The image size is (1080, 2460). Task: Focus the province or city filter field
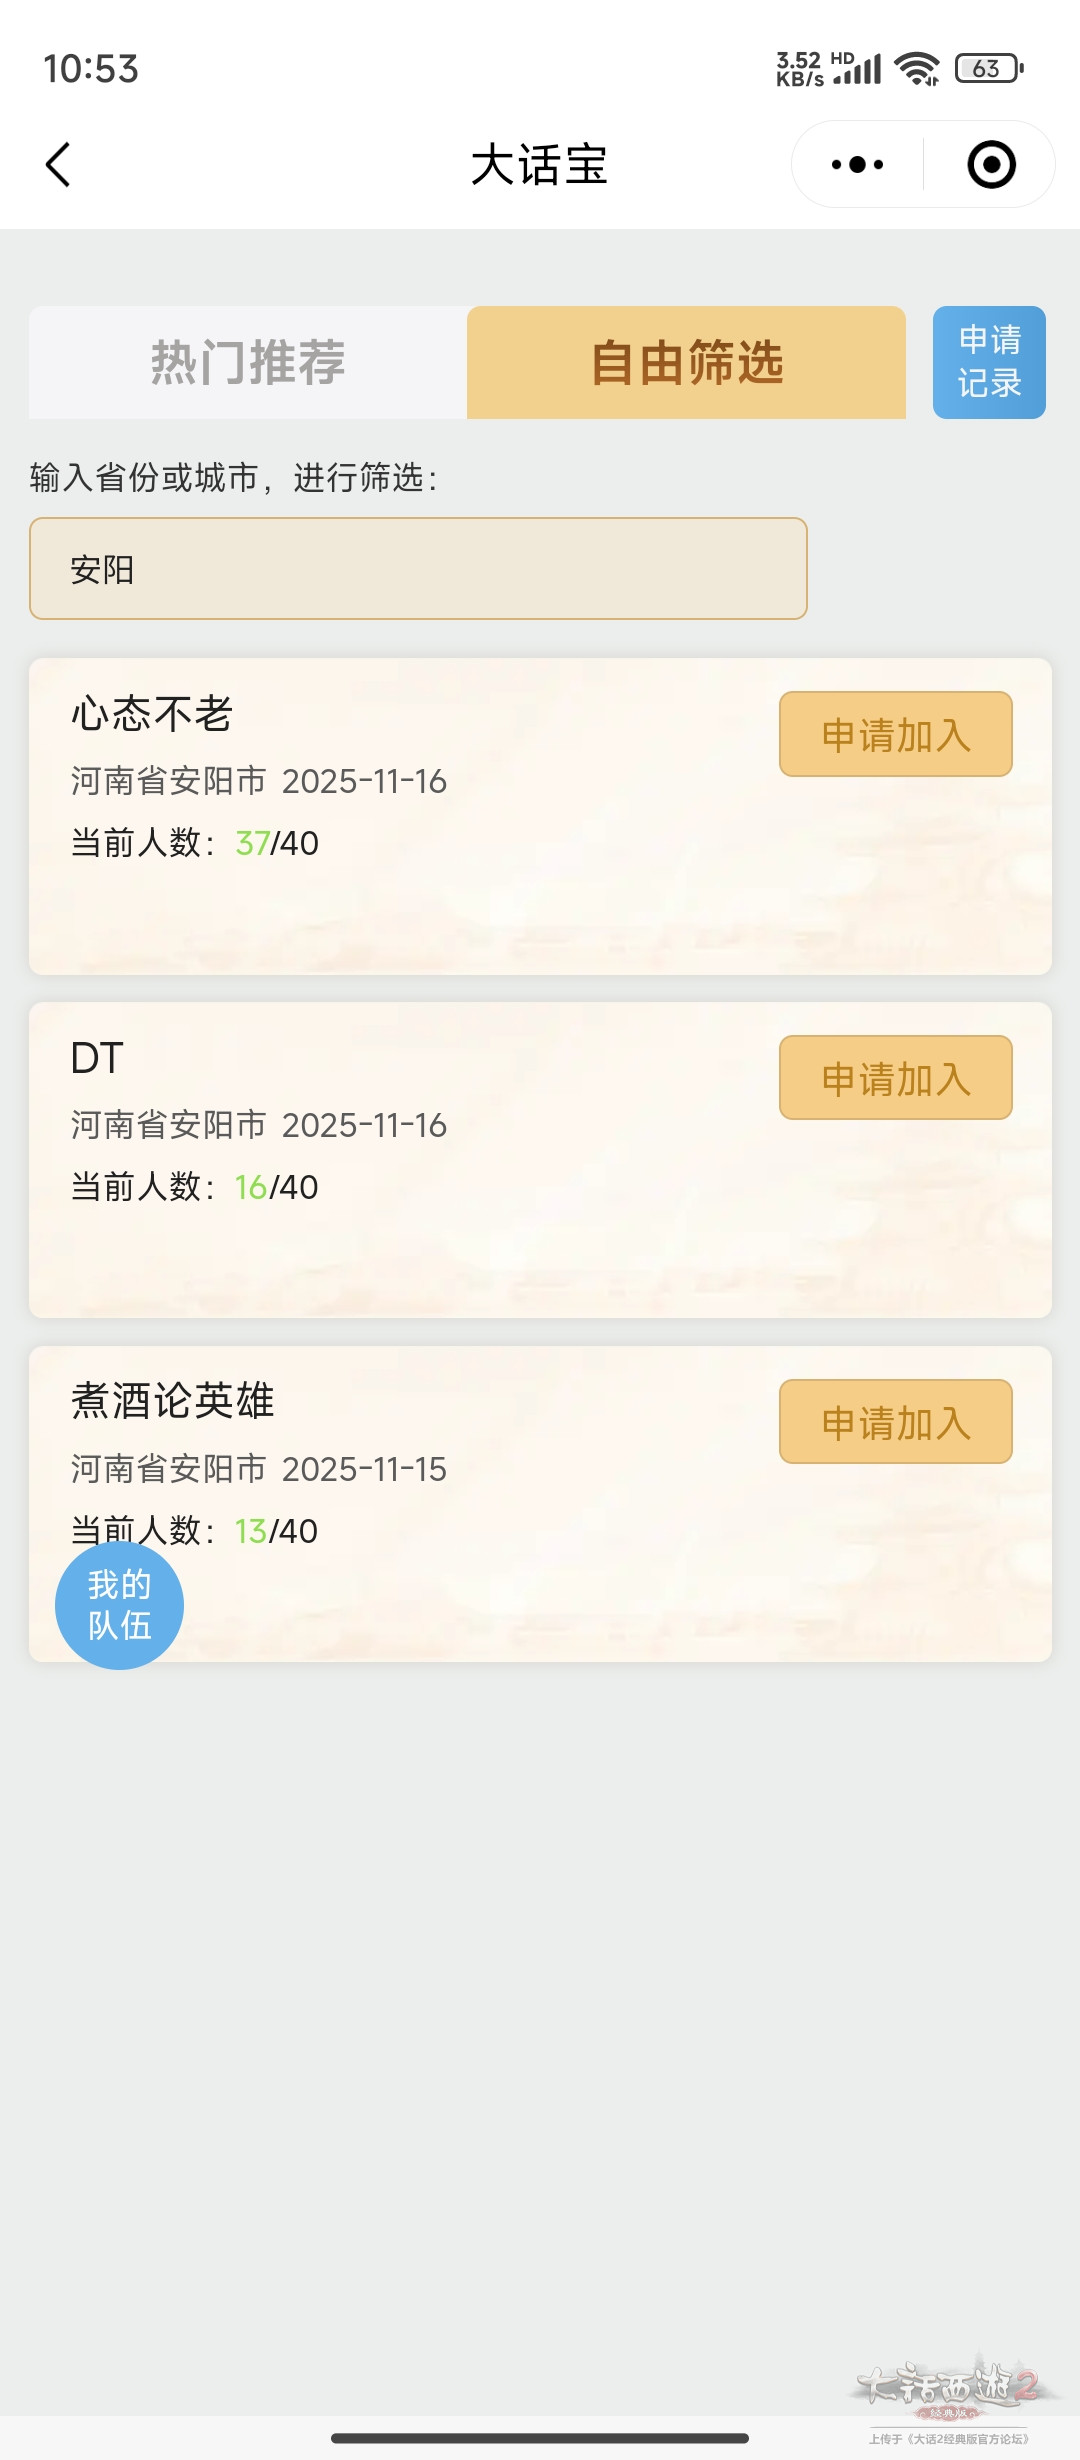click(418, 569)
